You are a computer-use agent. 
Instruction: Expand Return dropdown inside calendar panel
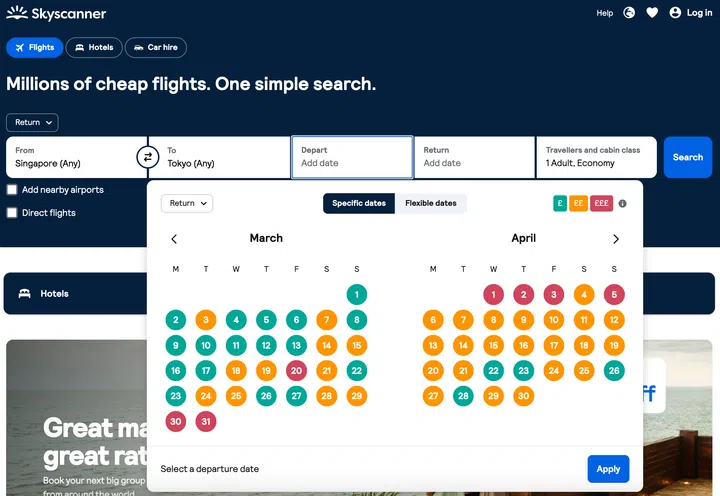[187, 204]
